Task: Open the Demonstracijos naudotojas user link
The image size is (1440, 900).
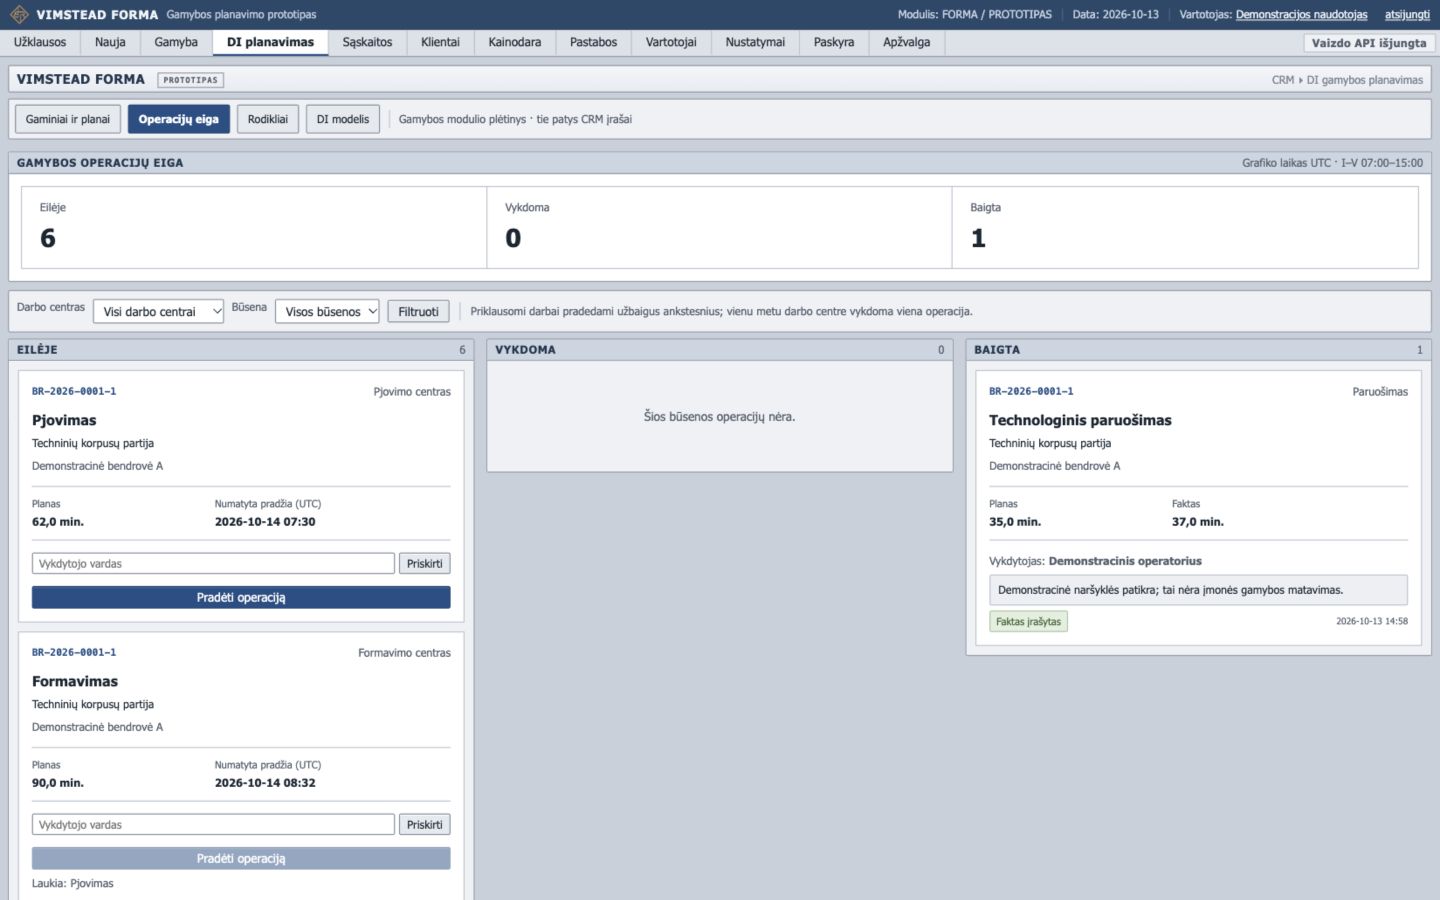Action: point(1301,14)
